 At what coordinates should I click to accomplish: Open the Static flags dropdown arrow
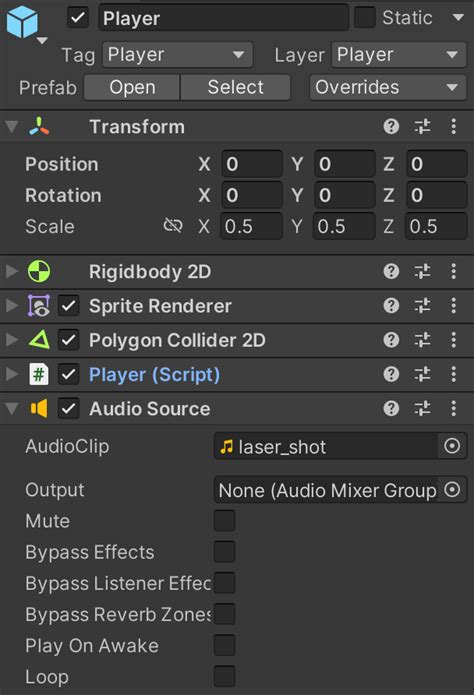pos(458,18)
